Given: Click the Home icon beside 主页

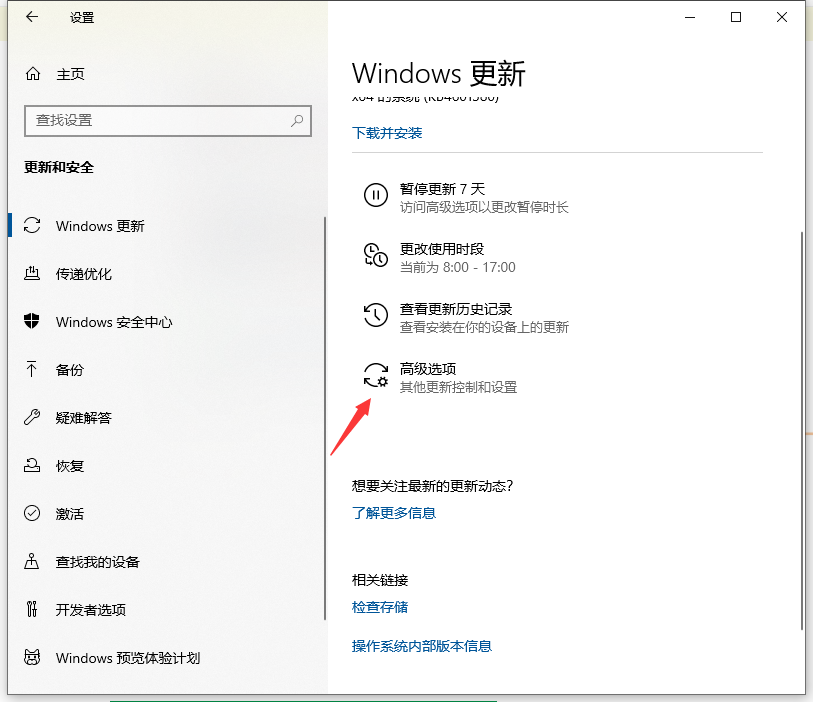Looking at the screenshot, I should click(x=33, y=74).
